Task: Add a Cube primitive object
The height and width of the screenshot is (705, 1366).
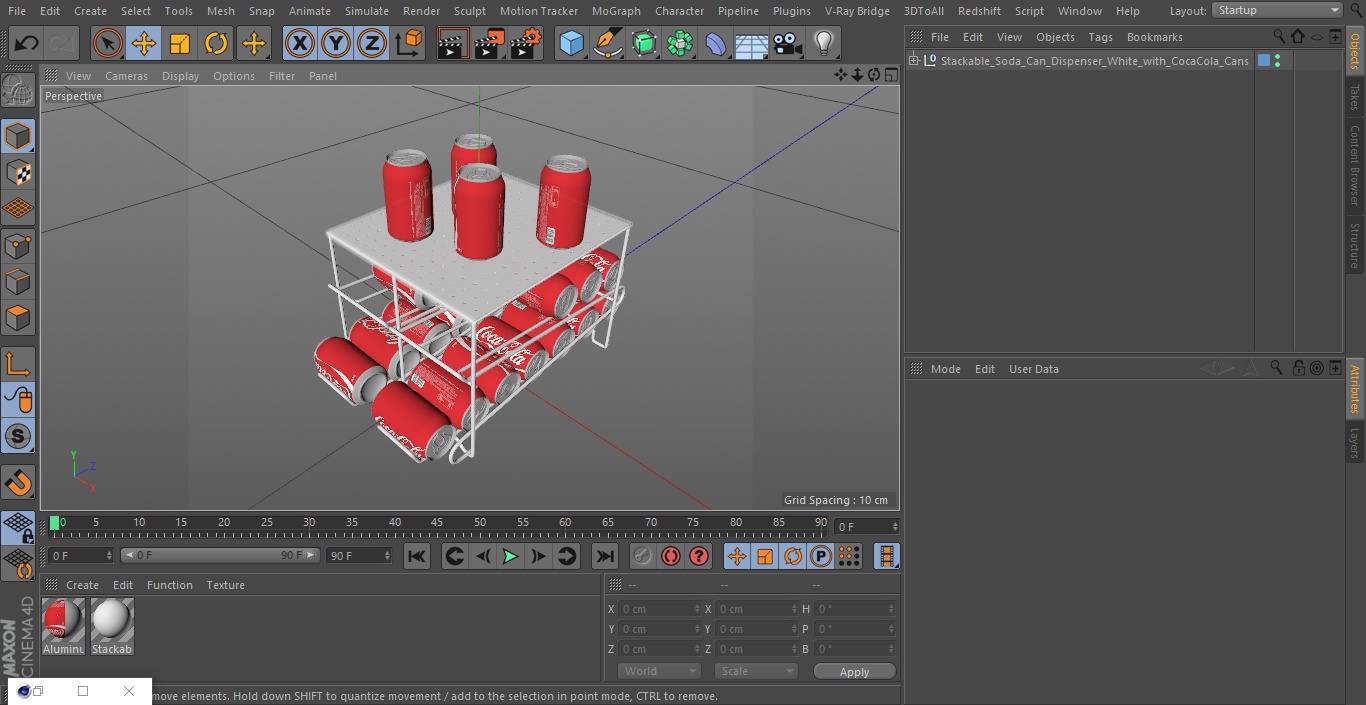Action: click(x=571, y=43)
